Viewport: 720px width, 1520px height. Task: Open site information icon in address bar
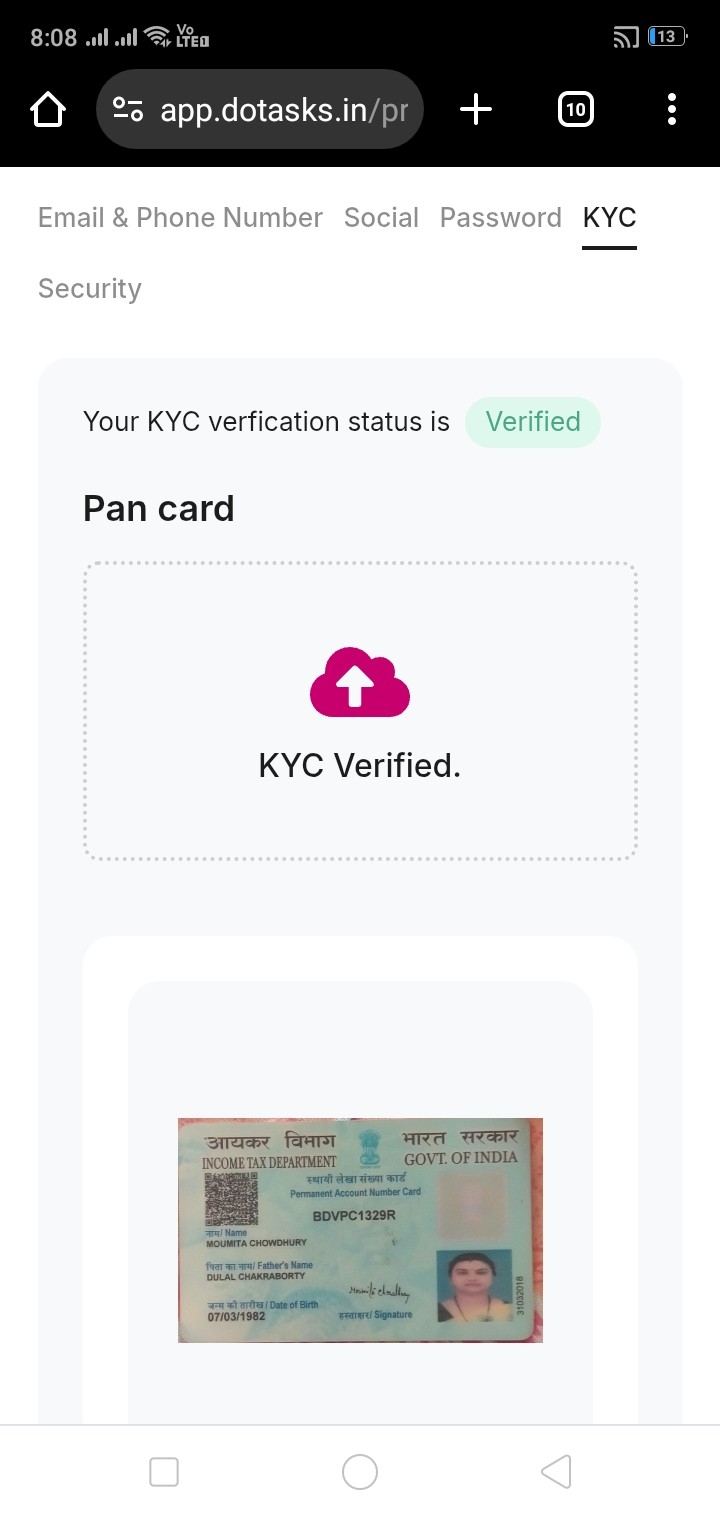128,110
